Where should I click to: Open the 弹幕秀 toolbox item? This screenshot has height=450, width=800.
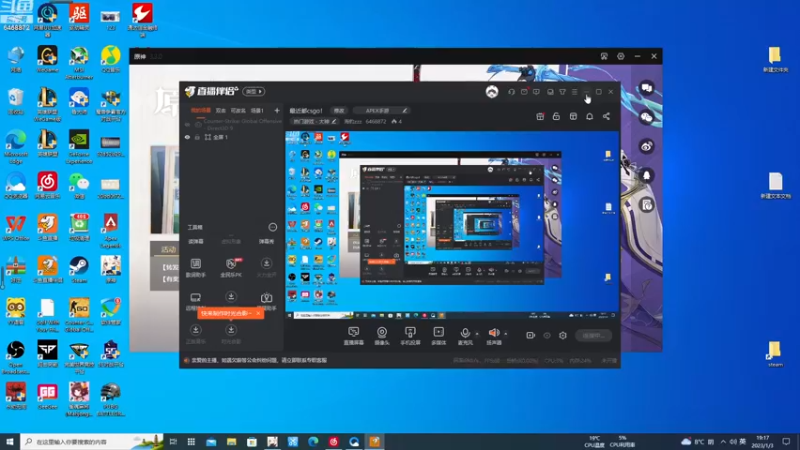tap(266, 241)
